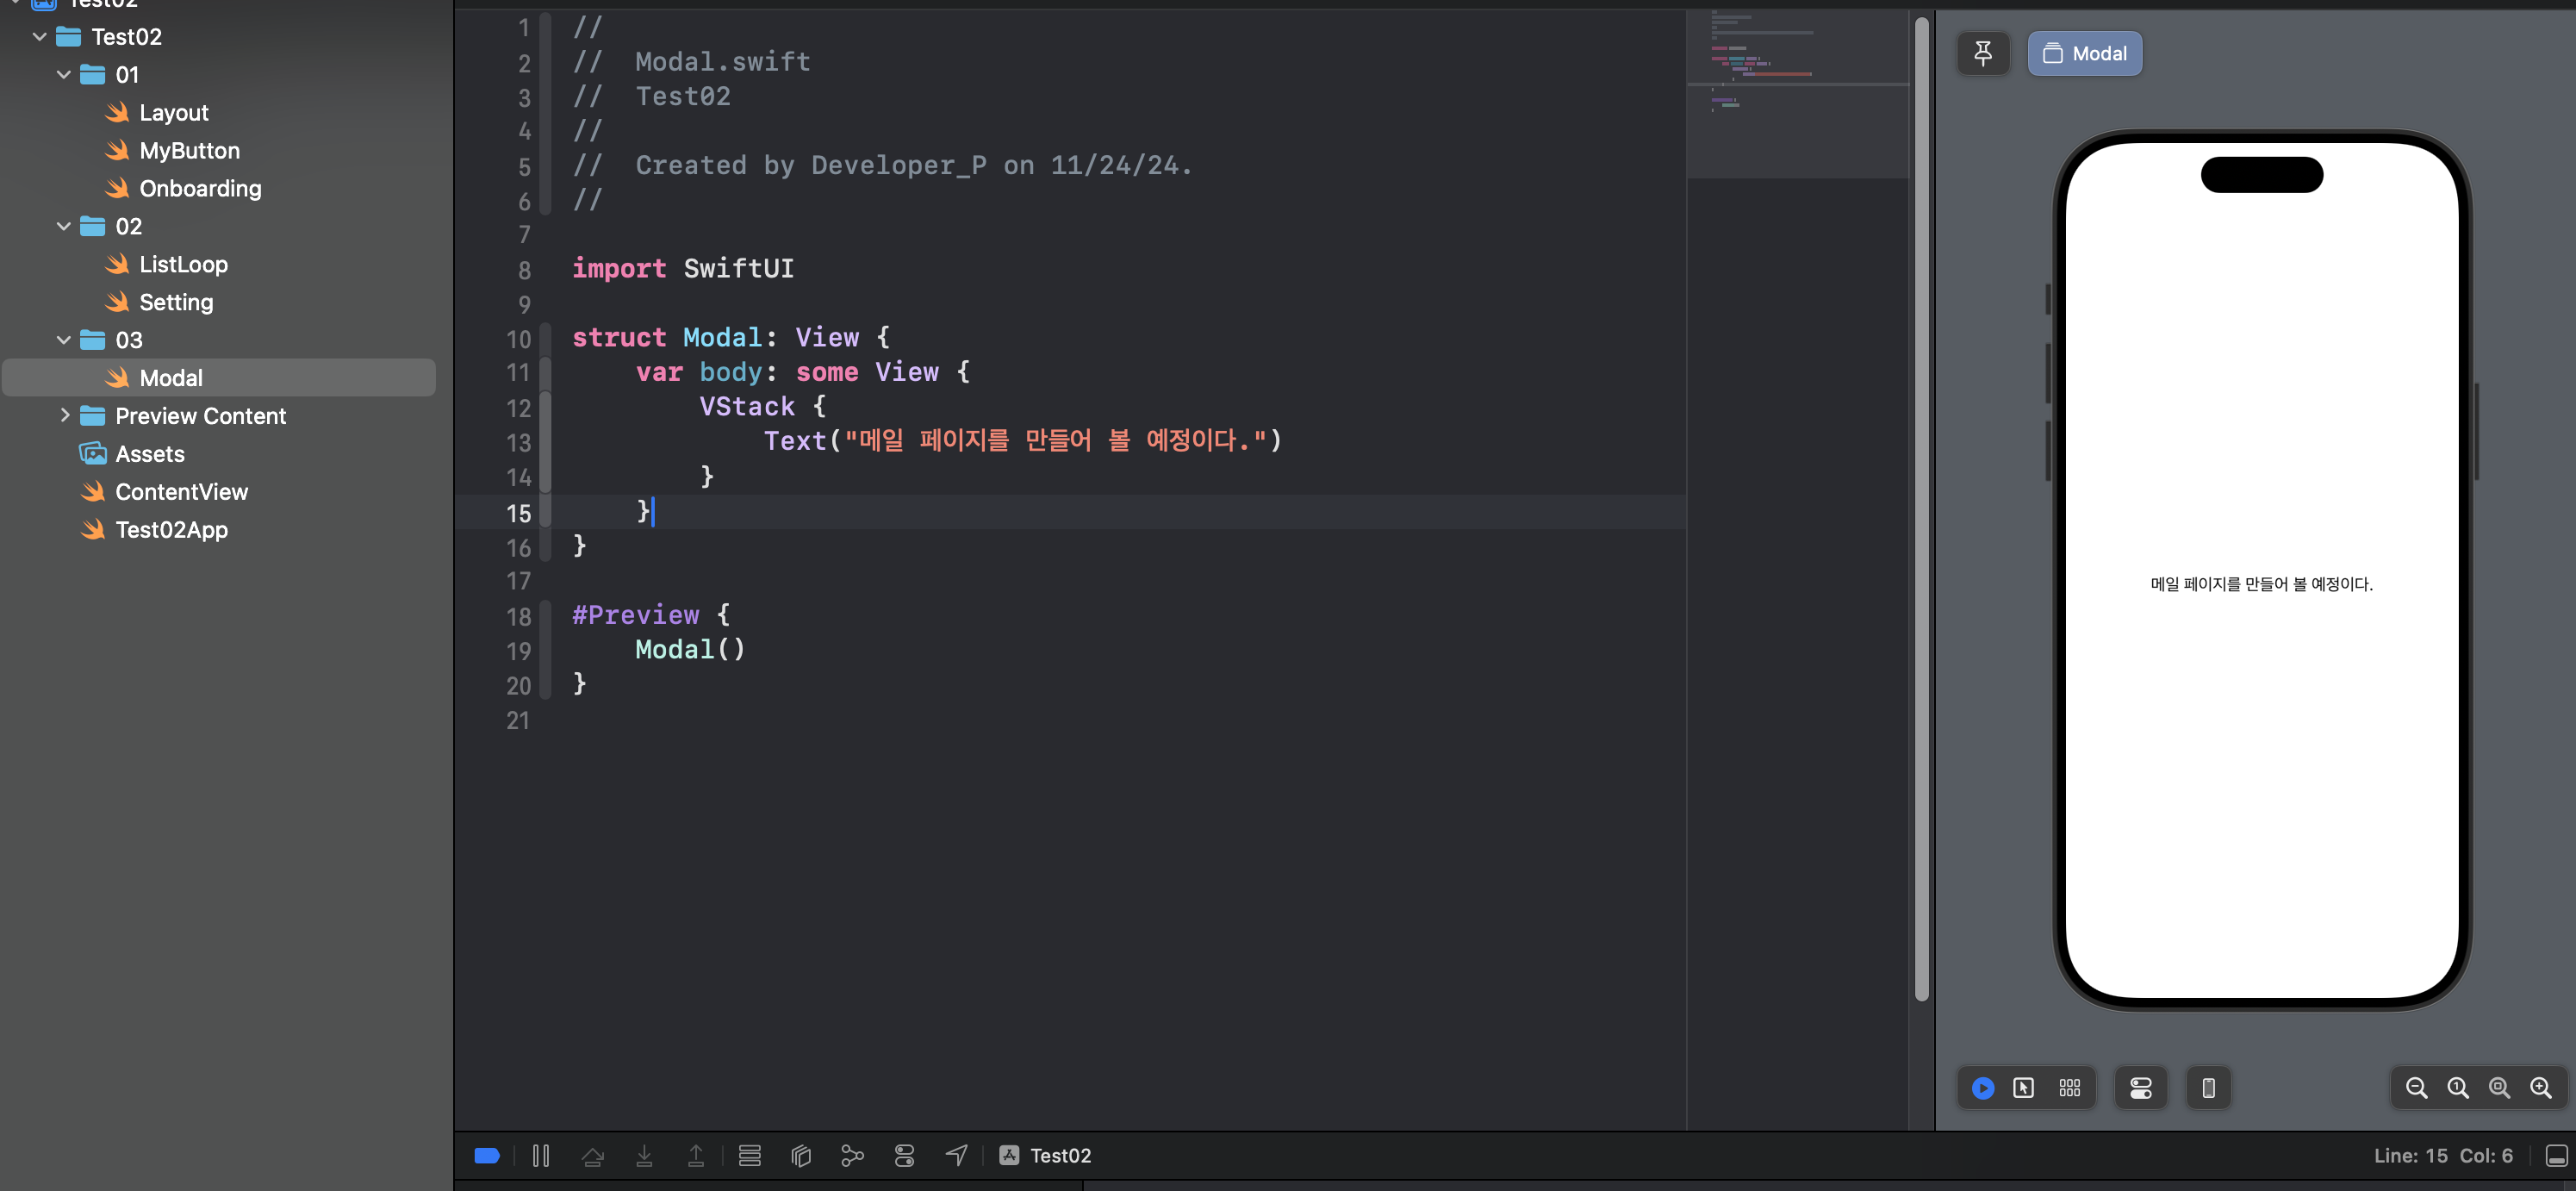Viewport: 2576px width, 1191px height.
Task: Select the Modal preview tab
Action: [2084, 54]
